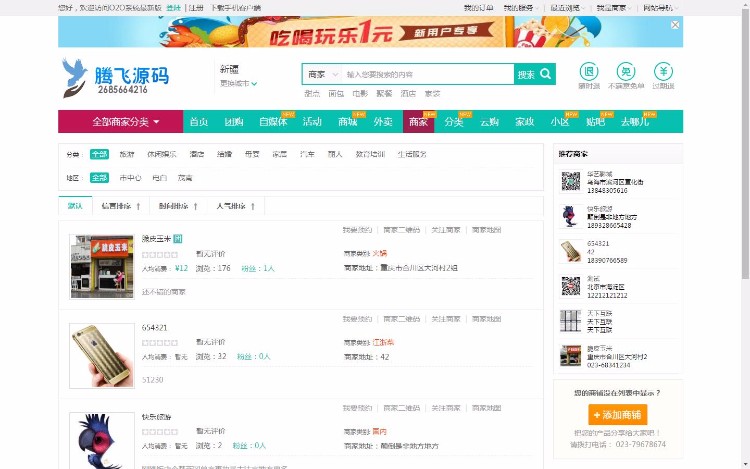Select 全部 in the 地区 filter
Viewport: 750px width, 469px height.
[x=99, y=177]
